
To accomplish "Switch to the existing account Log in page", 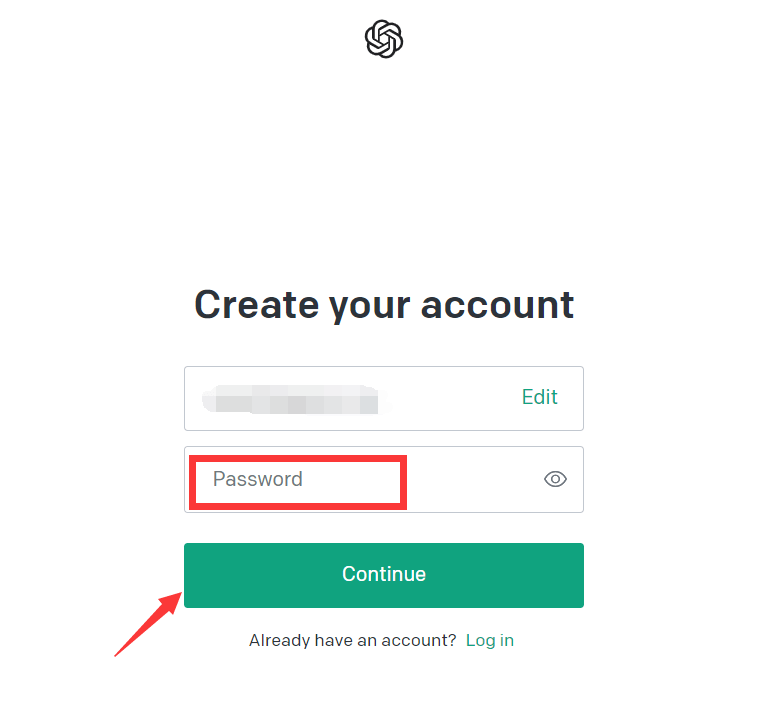I will [490, 640].
